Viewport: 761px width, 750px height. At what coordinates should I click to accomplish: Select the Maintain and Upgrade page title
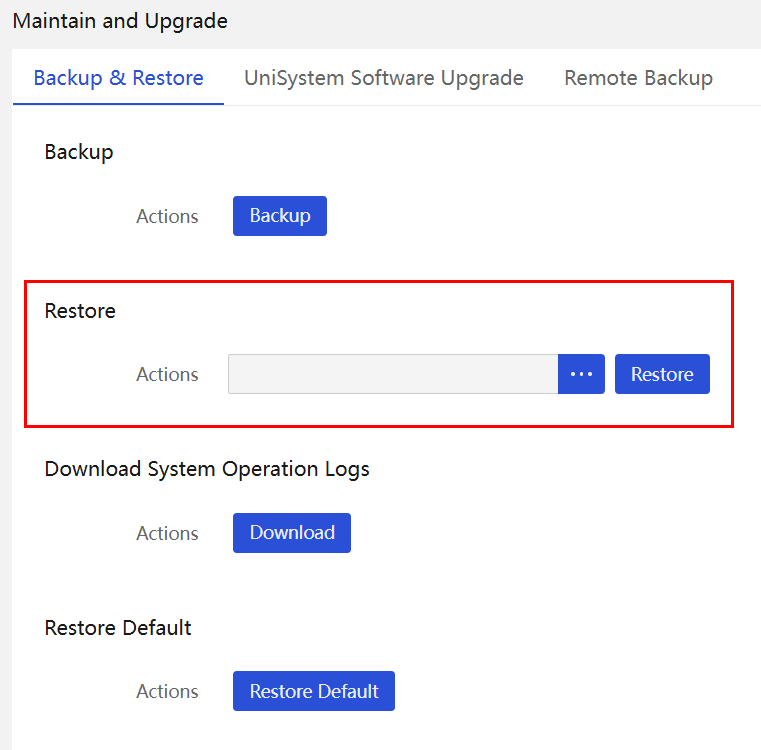pos(120,21)
